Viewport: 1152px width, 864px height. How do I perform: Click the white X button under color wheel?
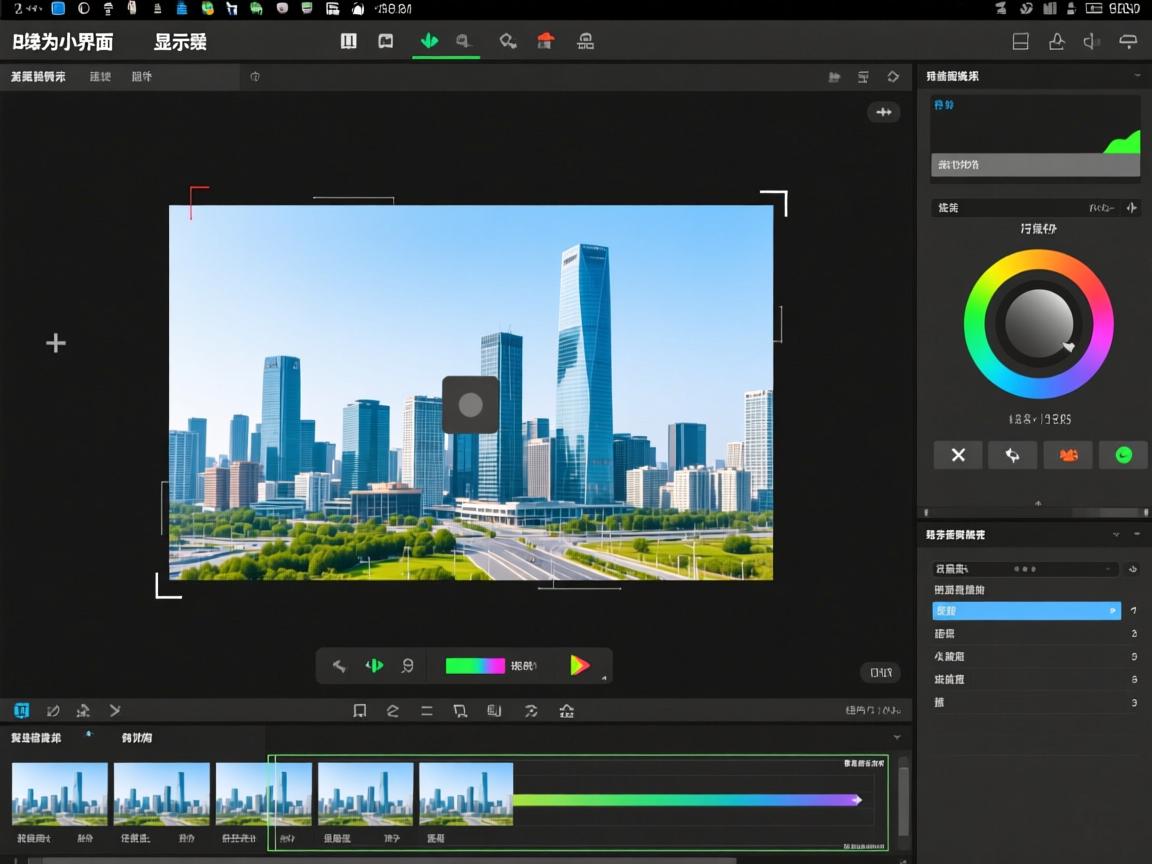pos(958,455)
